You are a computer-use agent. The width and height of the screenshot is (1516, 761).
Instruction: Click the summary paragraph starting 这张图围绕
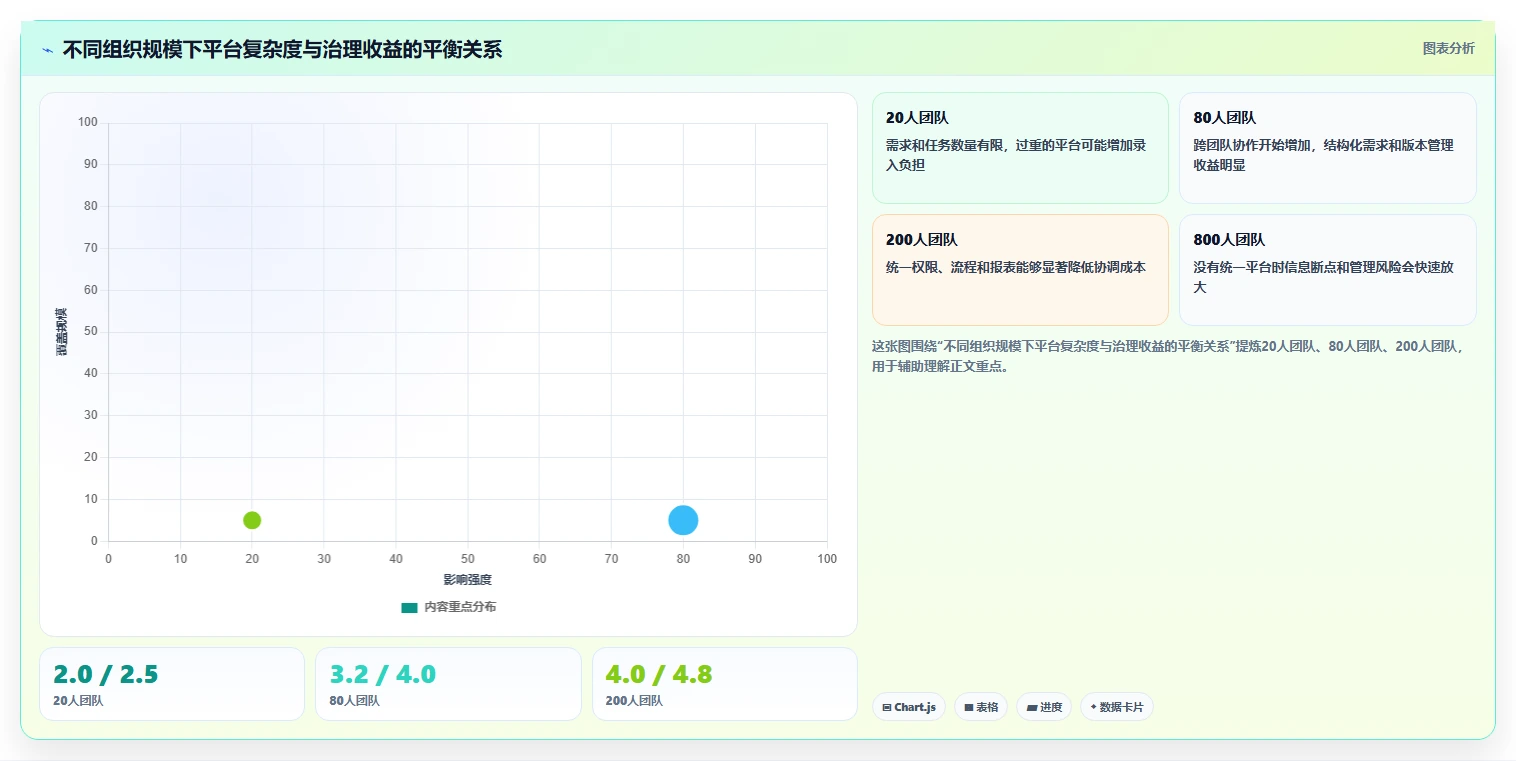[x=1169, y=356]
